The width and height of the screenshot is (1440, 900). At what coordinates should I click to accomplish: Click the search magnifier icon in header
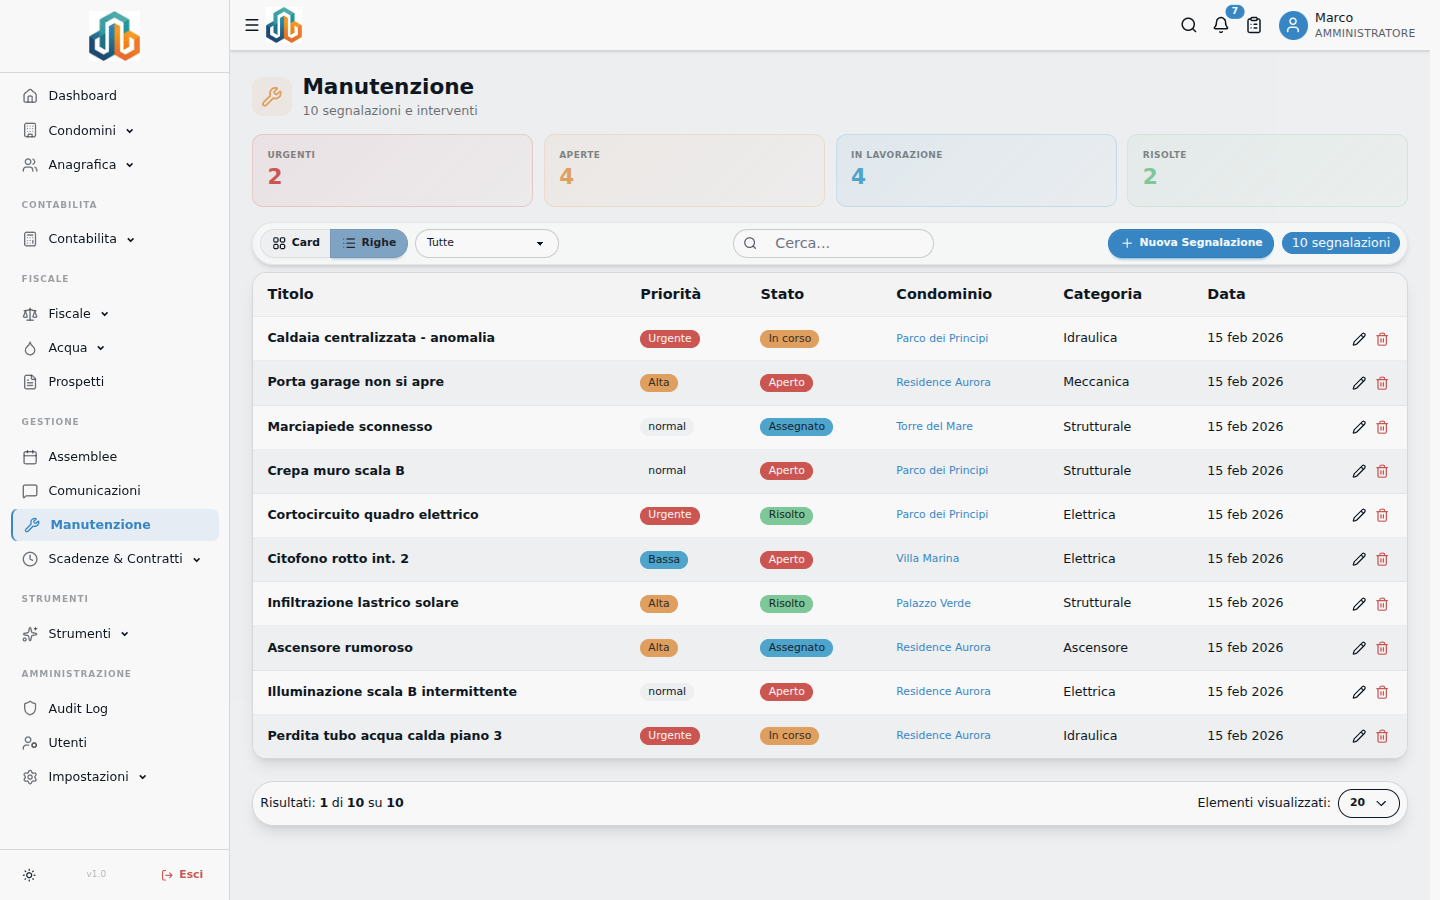point(1189,25)
